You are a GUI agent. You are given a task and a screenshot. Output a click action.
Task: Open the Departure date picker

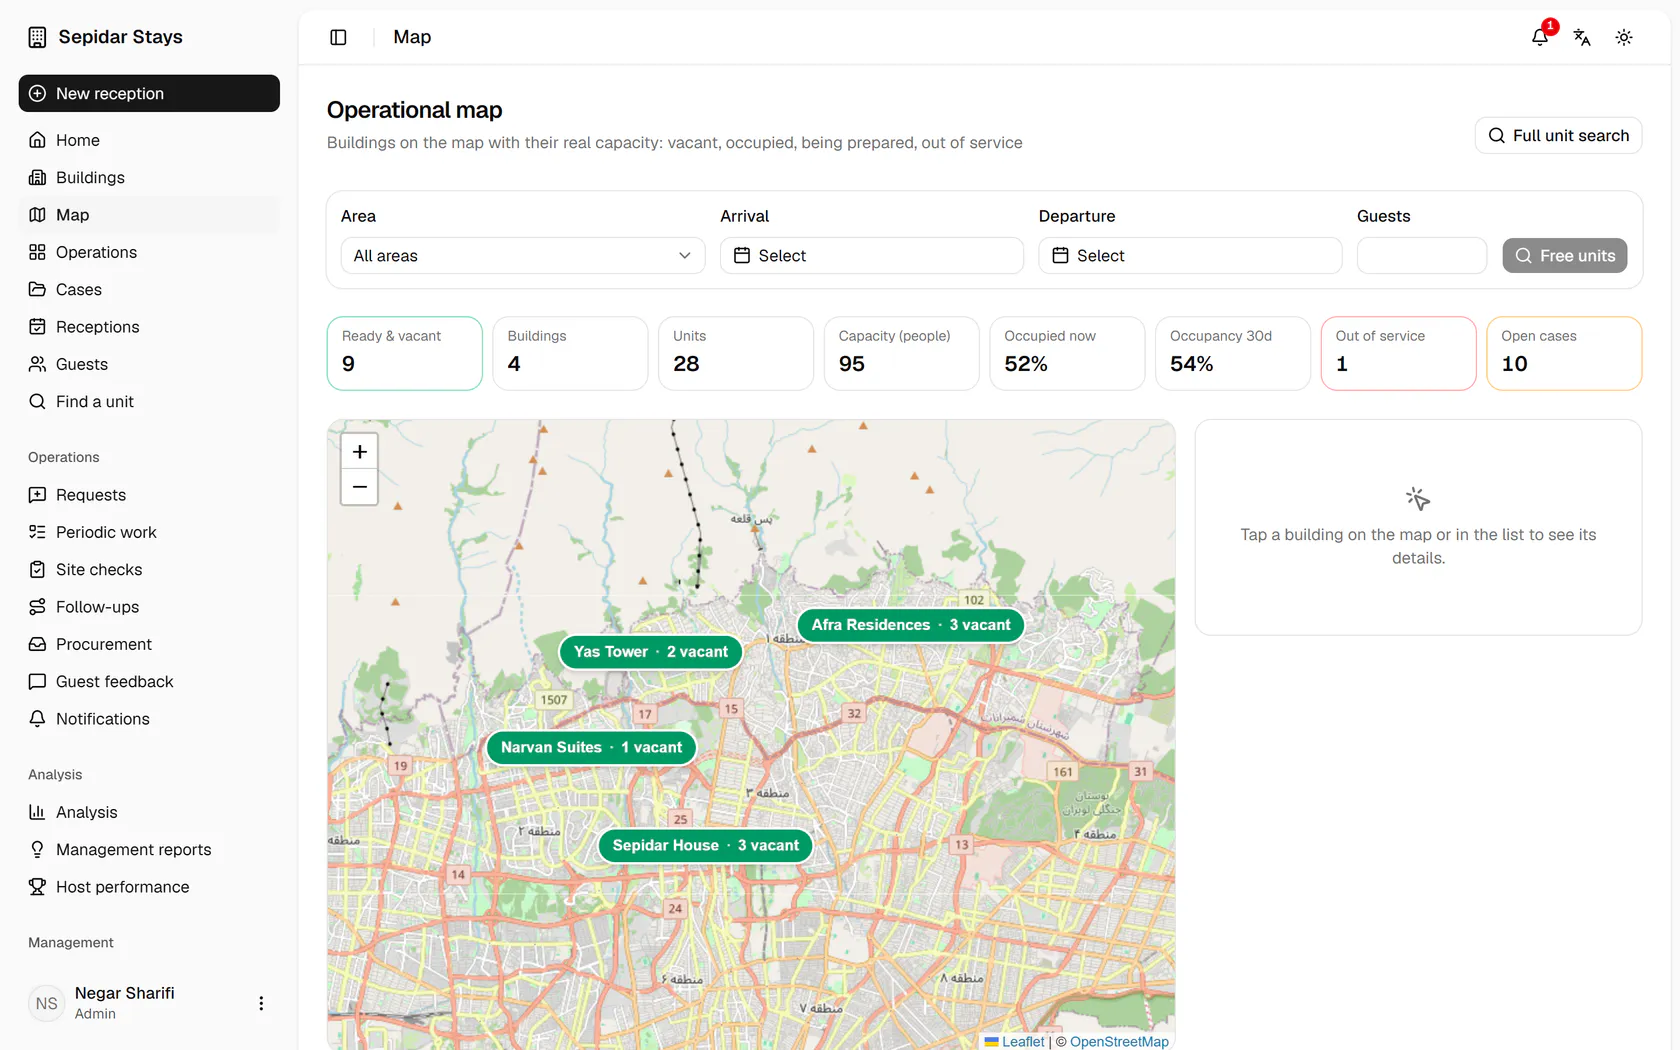point(1190,256)
